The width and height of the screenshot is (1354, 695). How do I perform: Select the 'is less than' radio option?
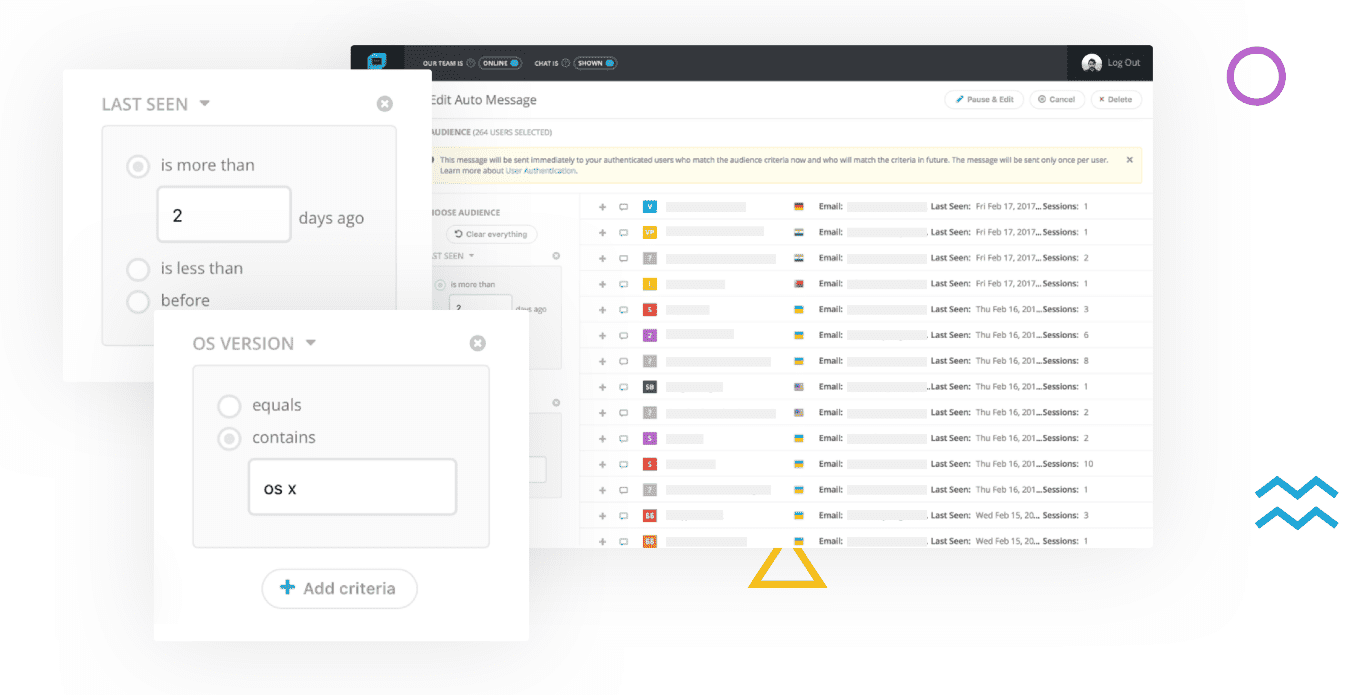click(138, 269)
